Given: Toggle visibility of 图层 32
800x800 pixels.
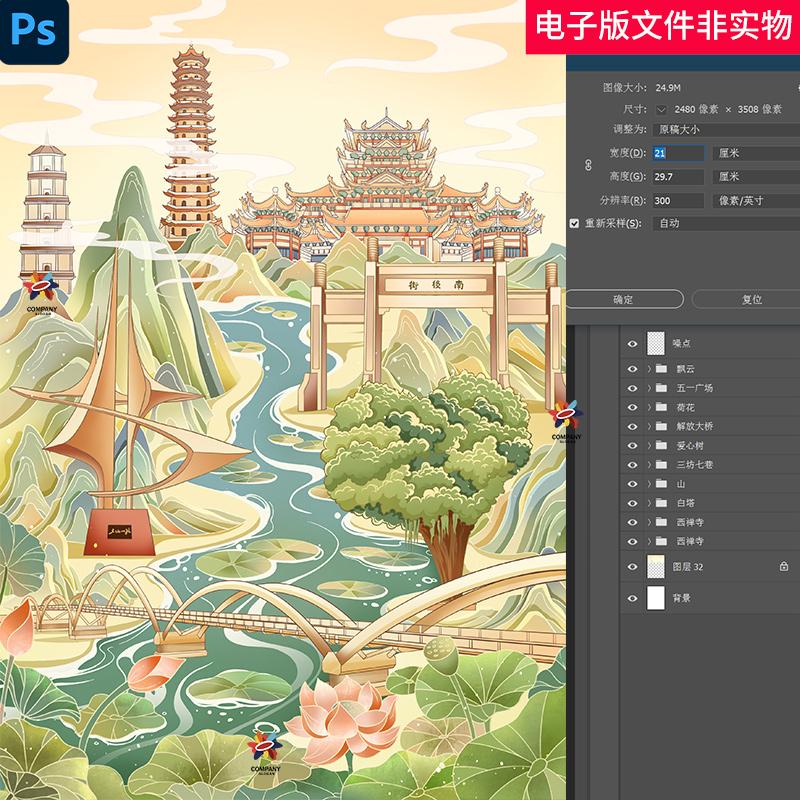Looking at the screenshot, I should 632,567.
